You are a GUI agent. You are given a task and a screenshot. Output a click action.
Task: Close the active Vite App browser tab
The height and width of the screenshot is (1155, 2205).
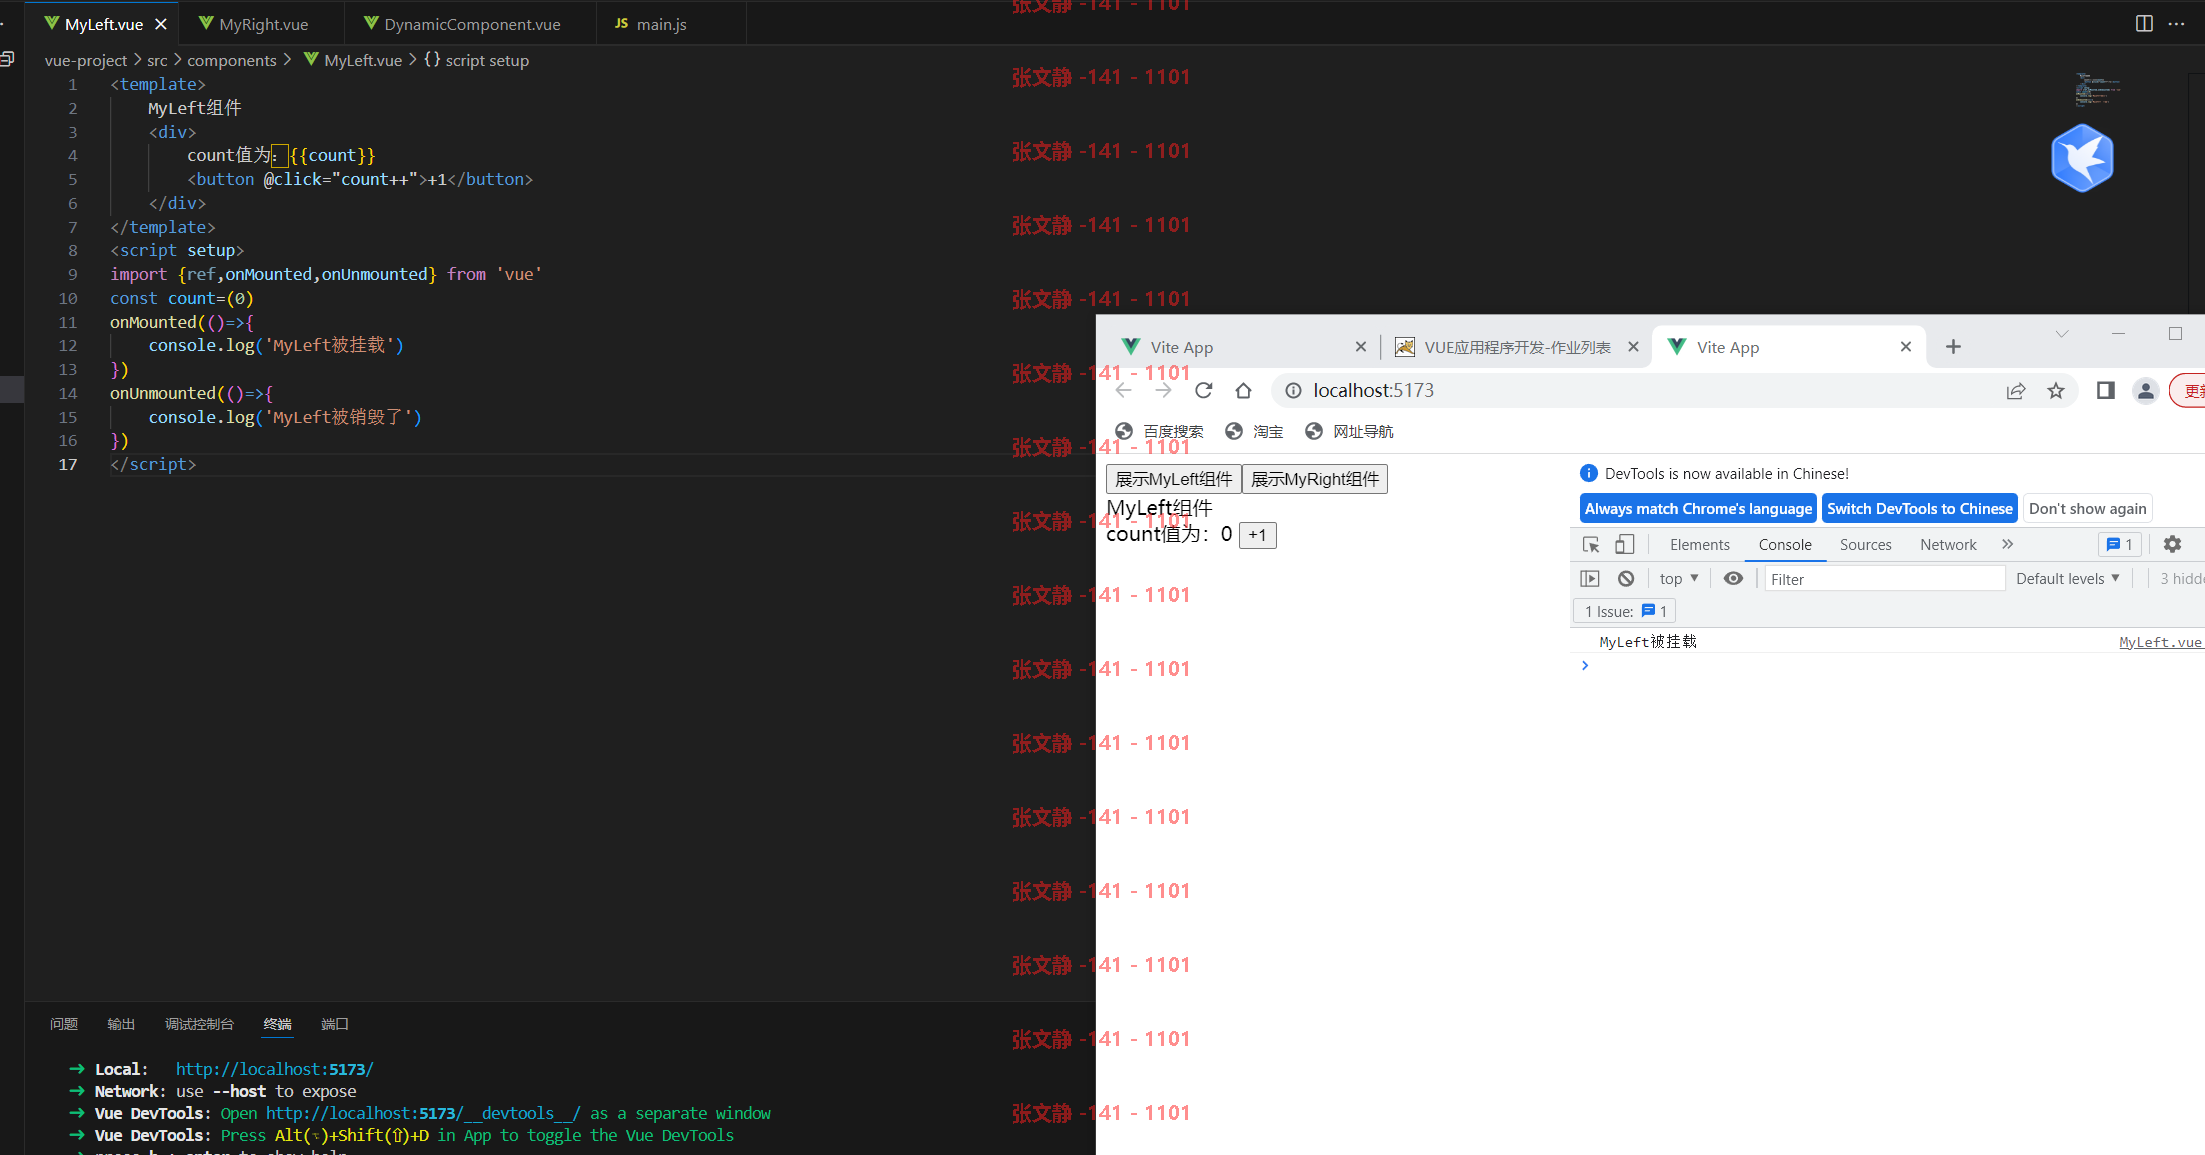click(x=1906, y=347)
